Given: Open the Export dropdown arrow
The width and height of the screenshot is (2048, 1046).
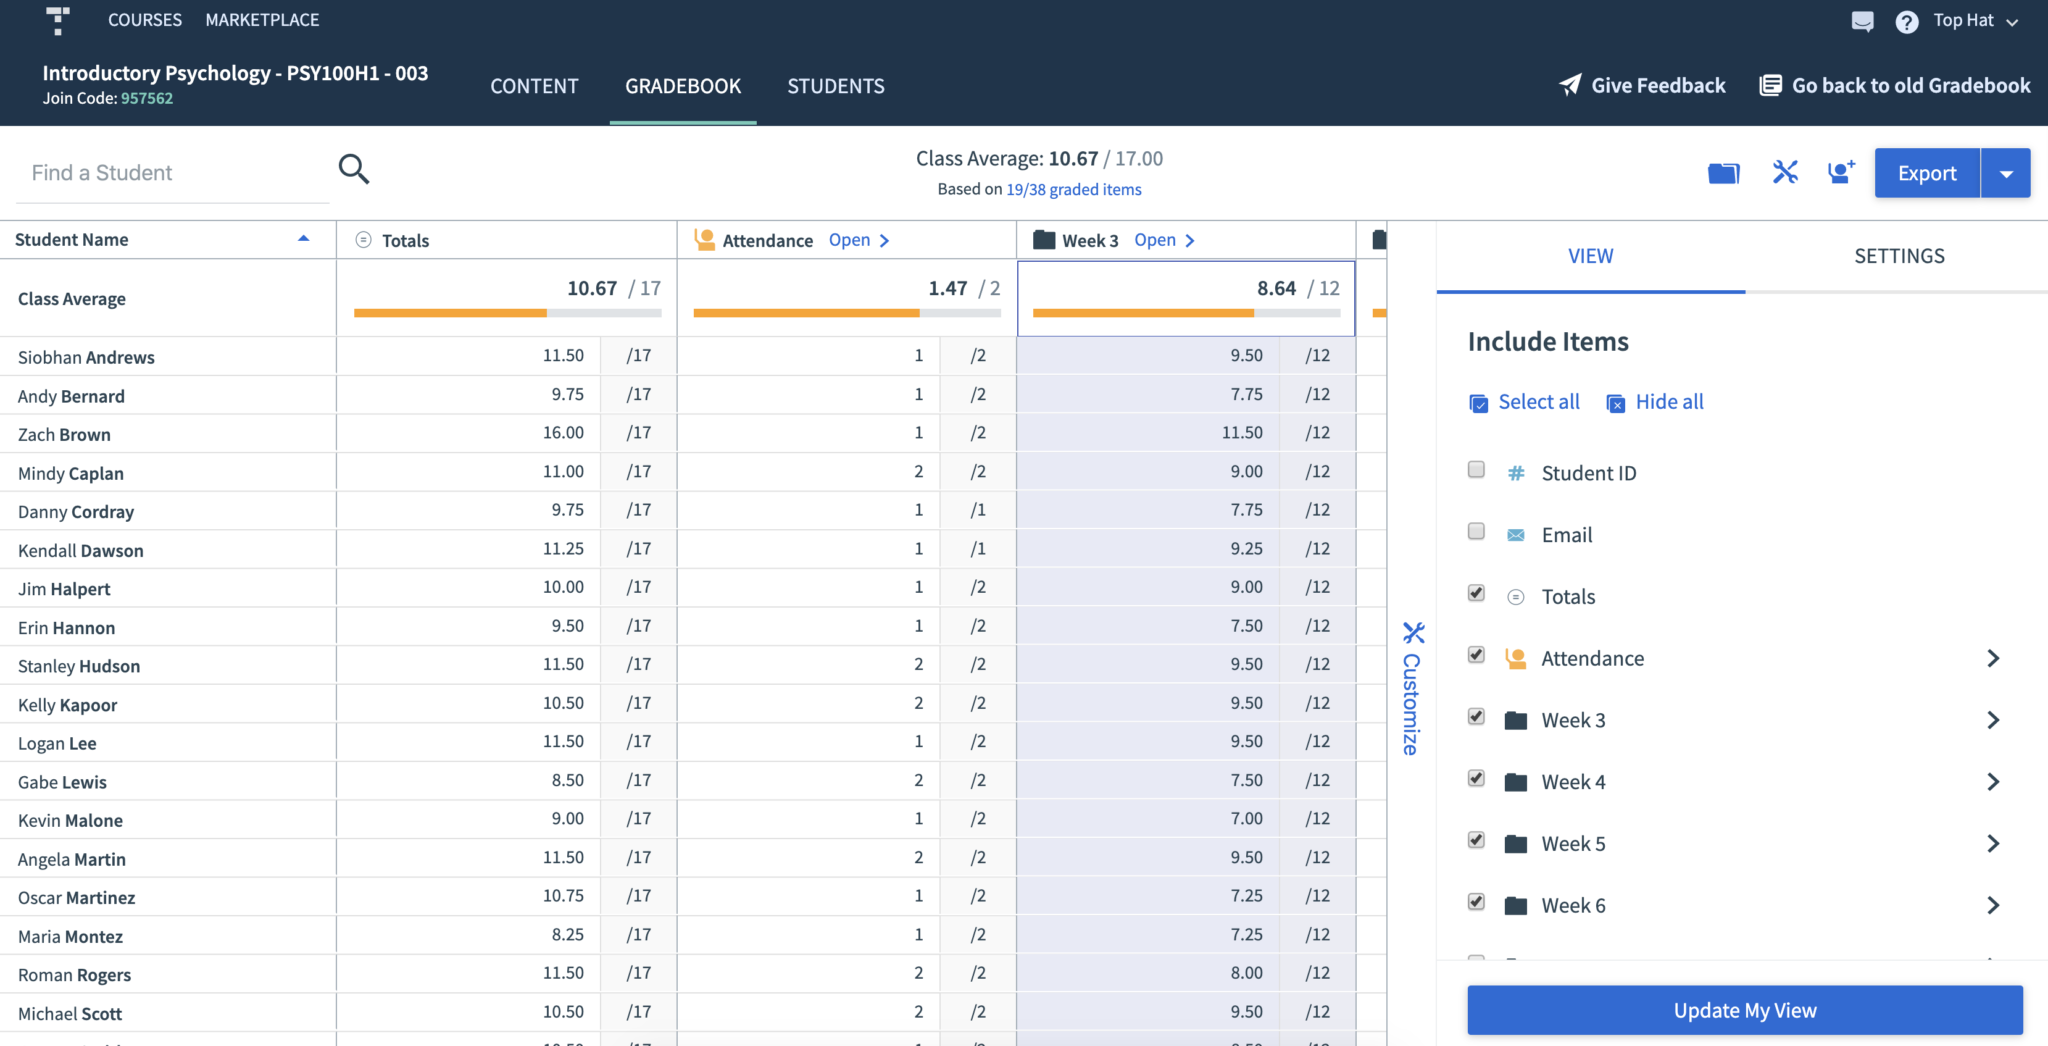Looking at the screenshot, I should tap(2006, 173).
